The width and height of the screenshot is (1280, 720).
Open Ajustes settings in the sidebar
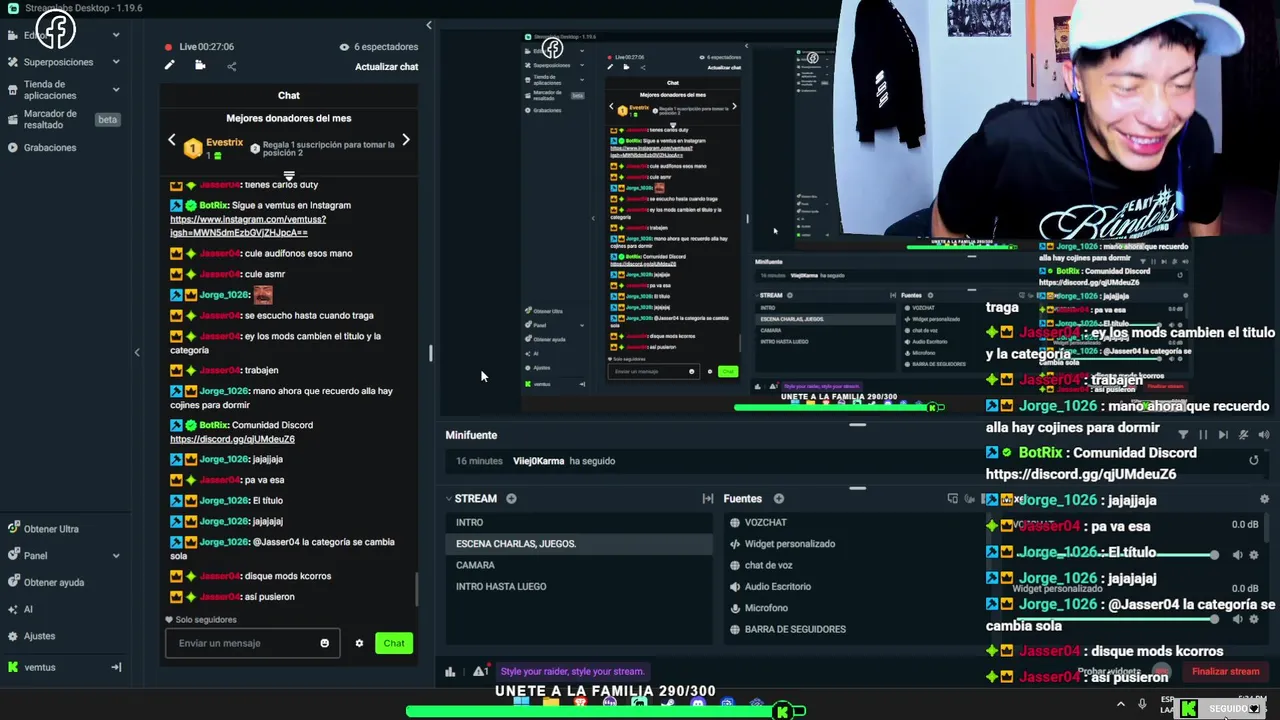(x=31, y=636)
